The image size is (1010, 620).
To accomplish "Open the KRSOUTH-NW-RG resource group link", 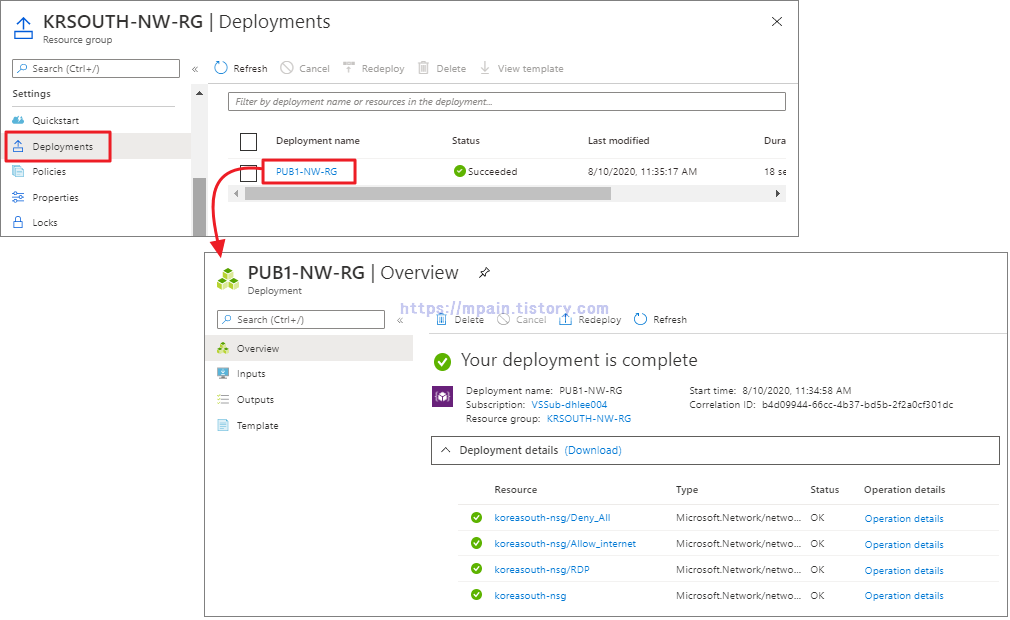I will [589, 418].
